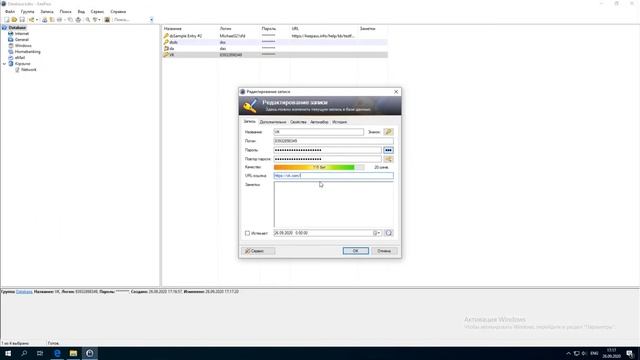The width and height of the screenshot is (640, 360).
Task: Switch to the История tab
Action: coord(339,122)
